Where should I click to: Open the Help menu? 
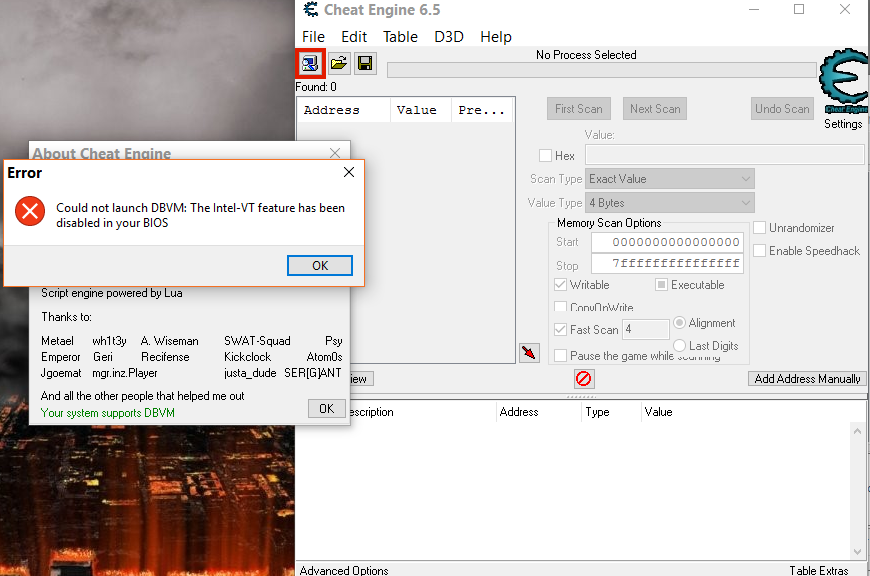(495, 37)
